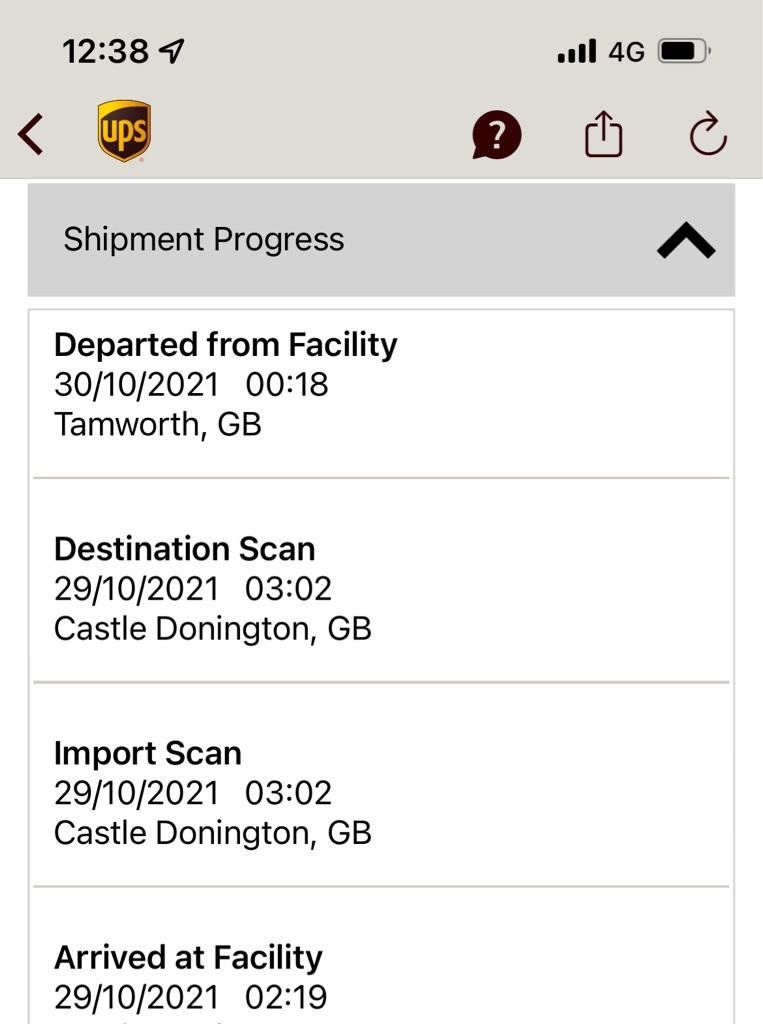Tap the 12:38 clock in status bar
Screen dimensions: 763x1024
coord(105,51)
